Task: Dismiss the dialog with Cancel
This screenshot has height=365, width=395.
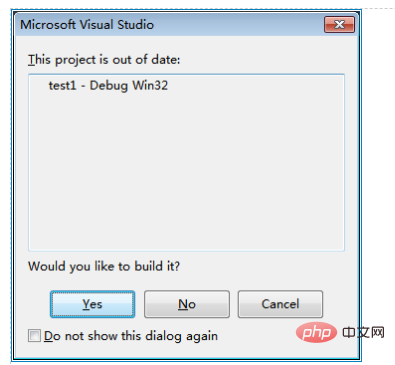Action: 280,304
